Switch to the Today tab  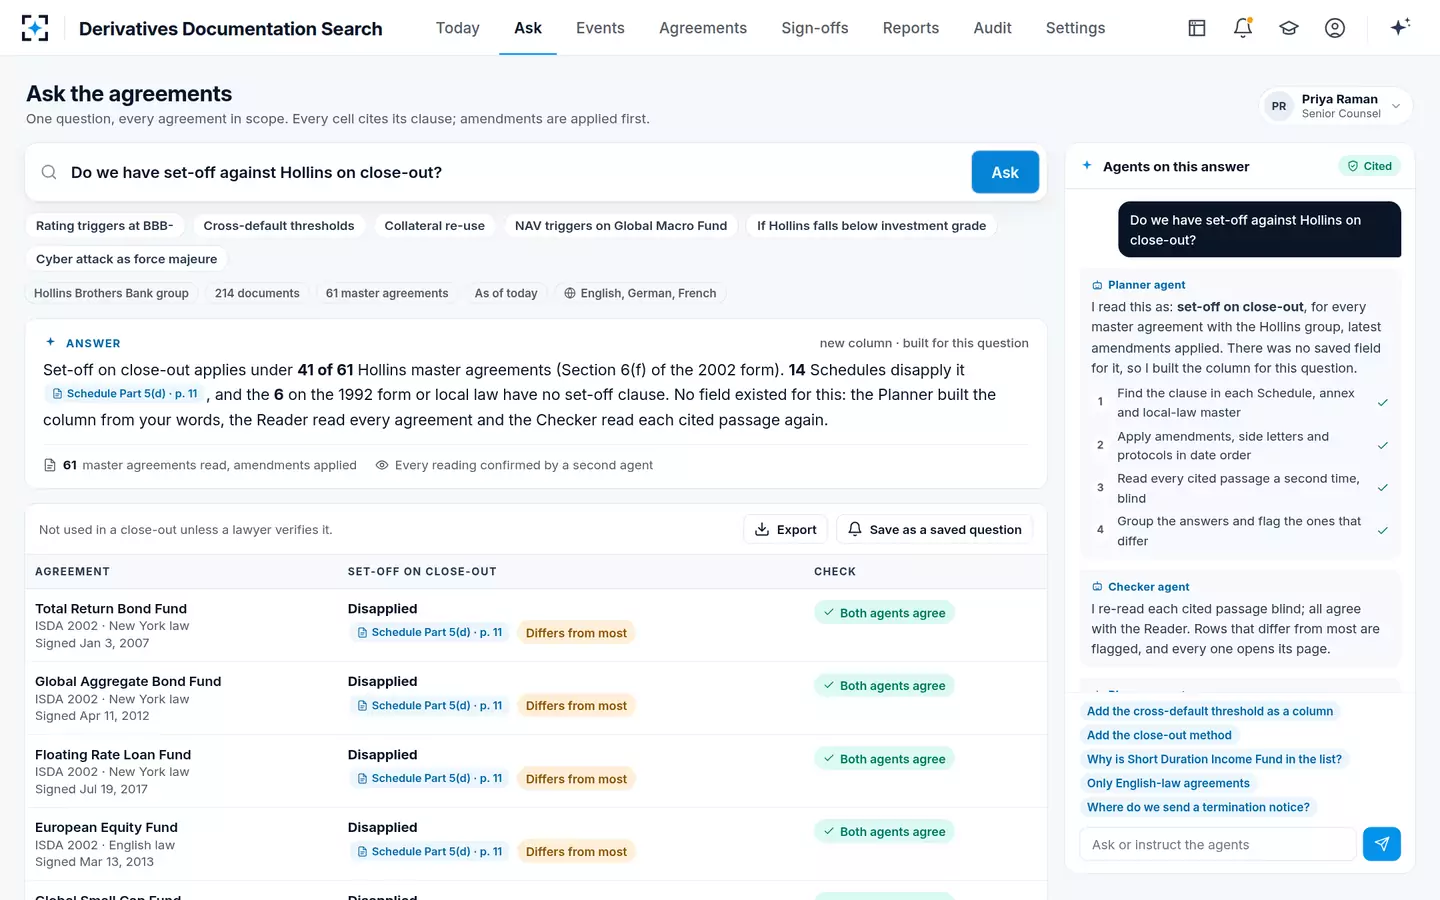[x=458, y=28]
